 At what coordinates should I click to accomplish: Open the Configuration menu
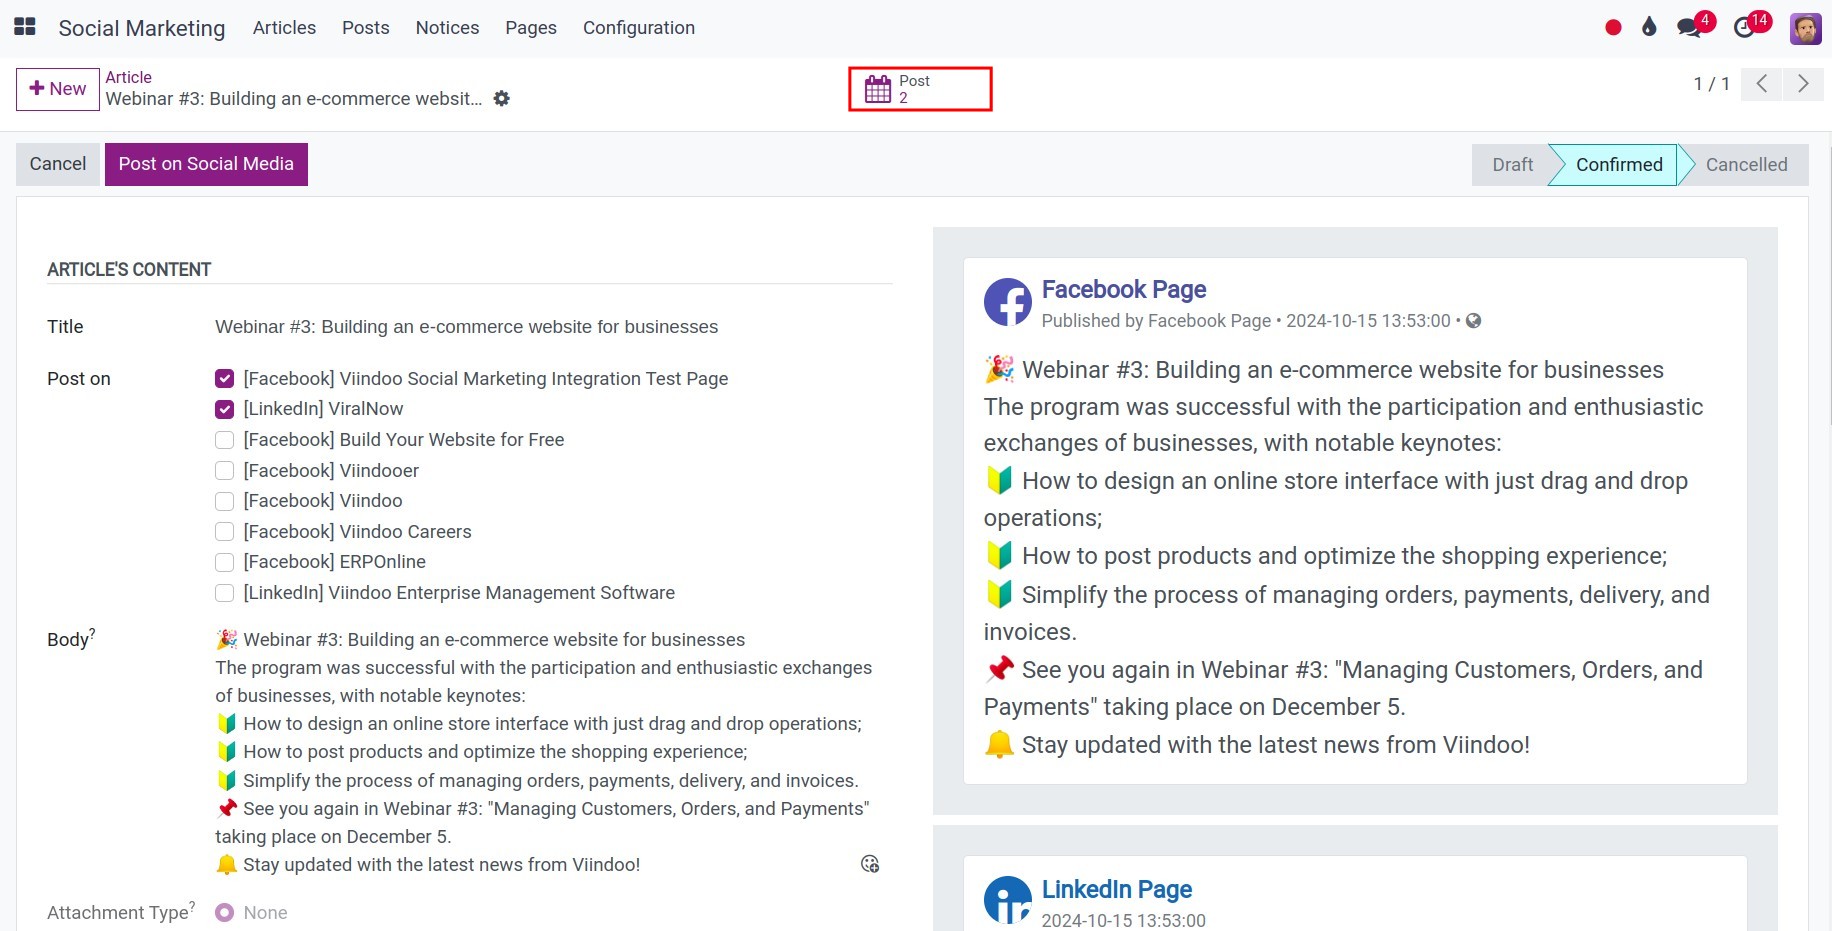[x=639, y=28]
